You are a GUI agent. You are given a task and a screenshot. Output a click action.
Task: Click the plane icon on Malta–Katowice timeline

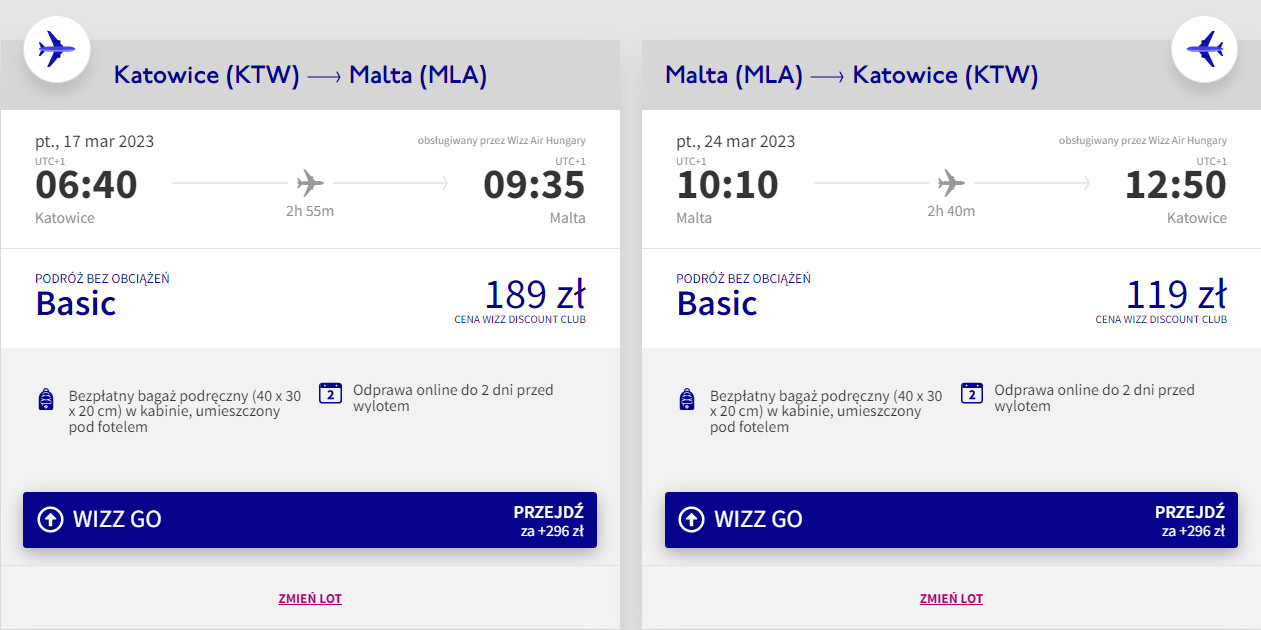click(951, 183)
